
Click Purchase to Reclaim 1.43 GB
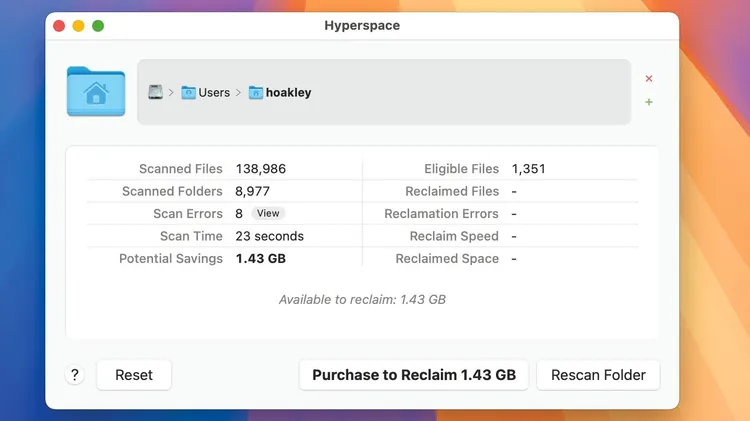pos(414,375)
